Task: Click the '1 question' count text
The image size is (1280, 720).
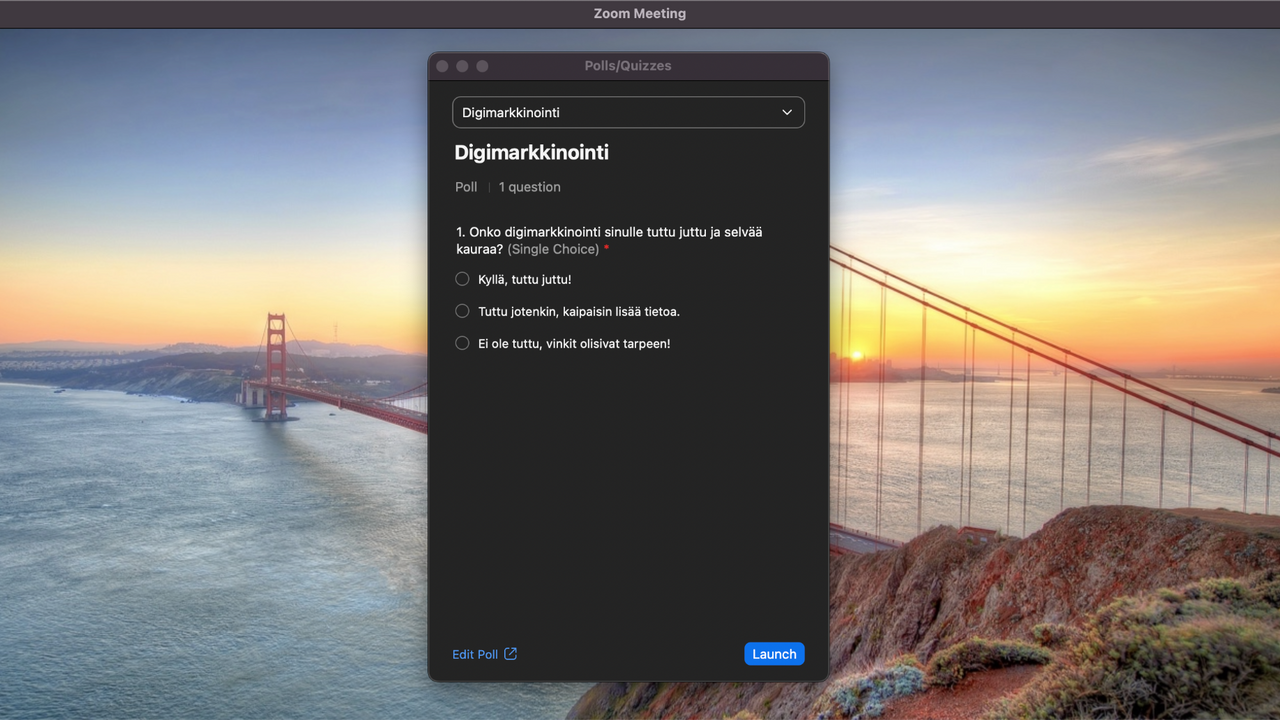Action: [x=530, y=187]
